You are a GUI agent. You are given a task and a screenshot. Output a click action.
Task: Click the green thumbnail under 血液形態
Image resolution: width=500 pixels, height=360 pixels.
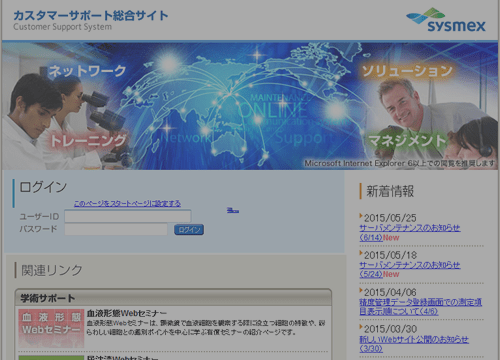point(51,358)
